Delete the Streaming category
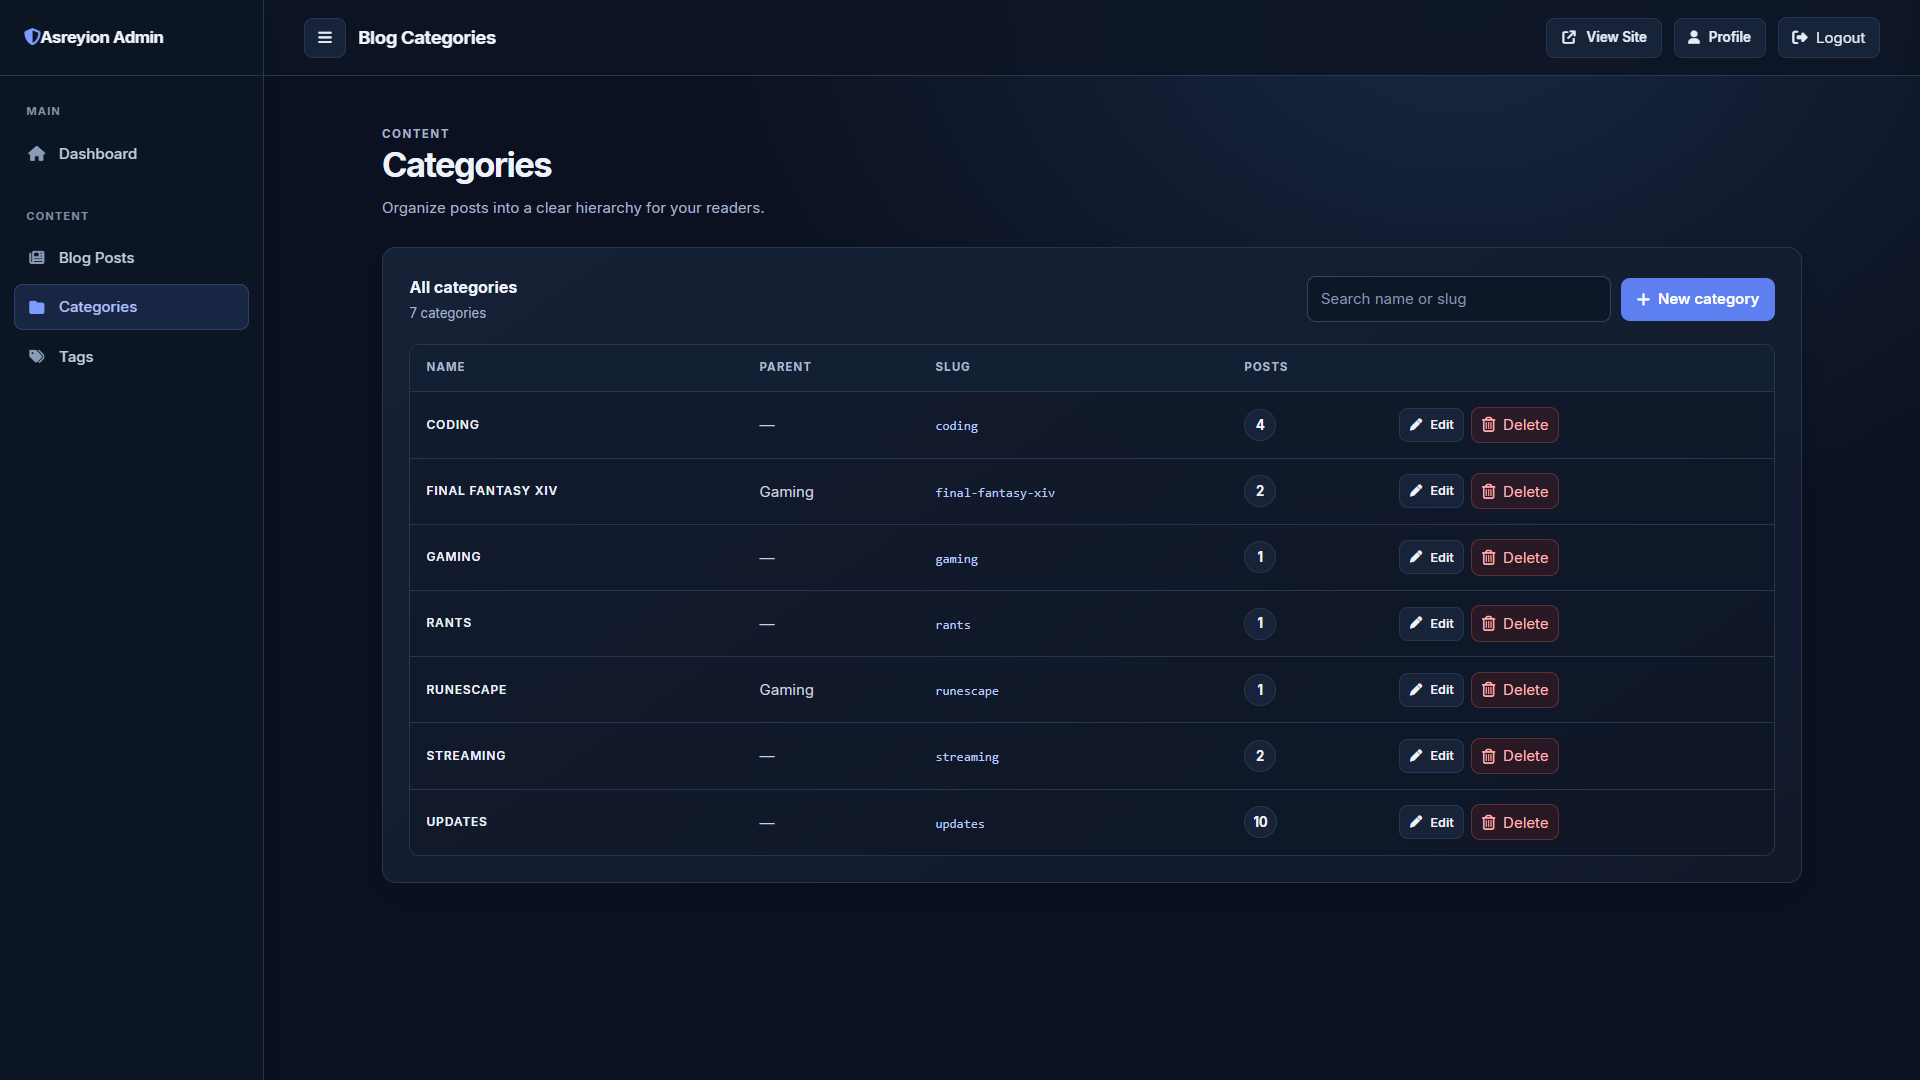The image size is (1920, 1080). point(1514,756)
